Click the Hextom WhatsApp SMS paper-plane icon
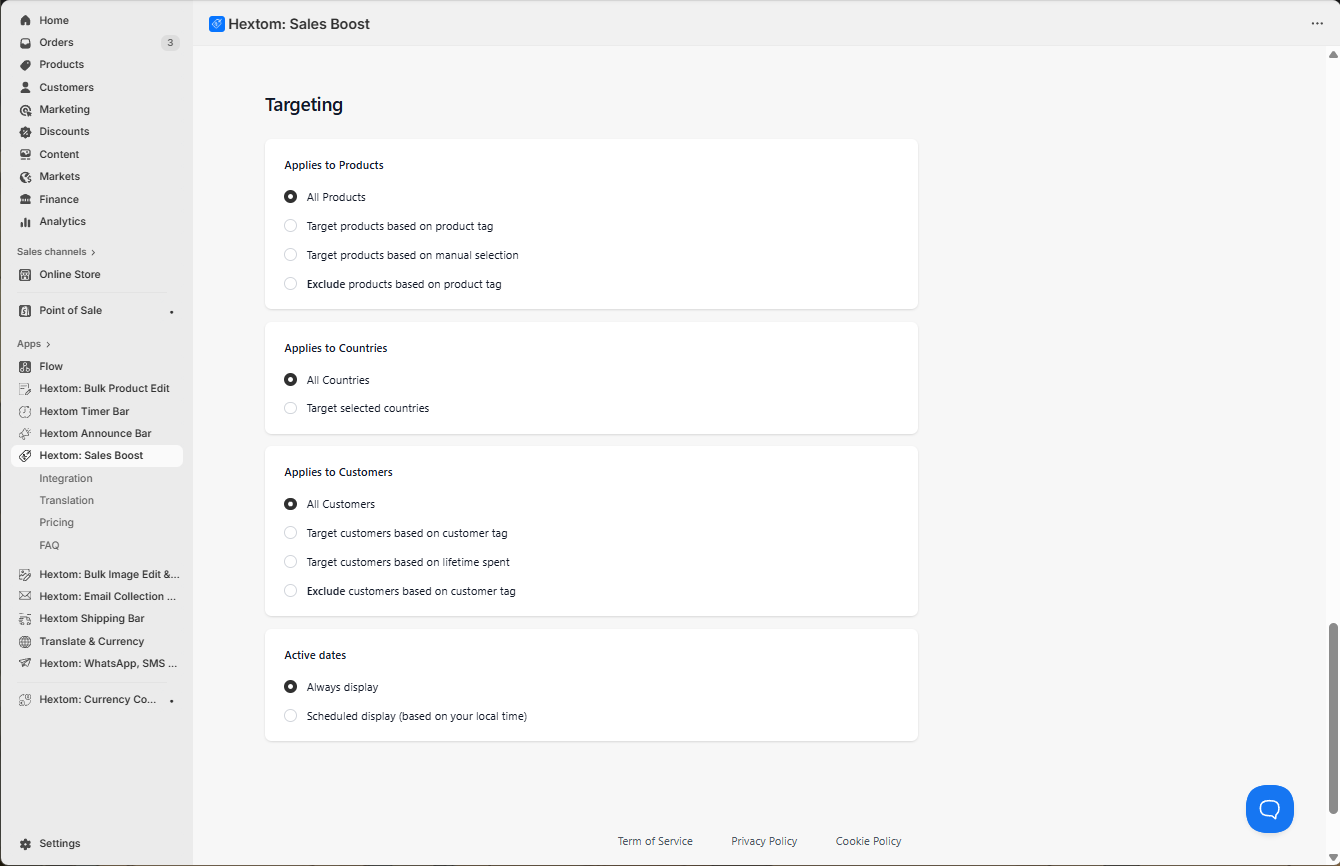This screenshot has height=866, width=1340. (x=26, y=664)
